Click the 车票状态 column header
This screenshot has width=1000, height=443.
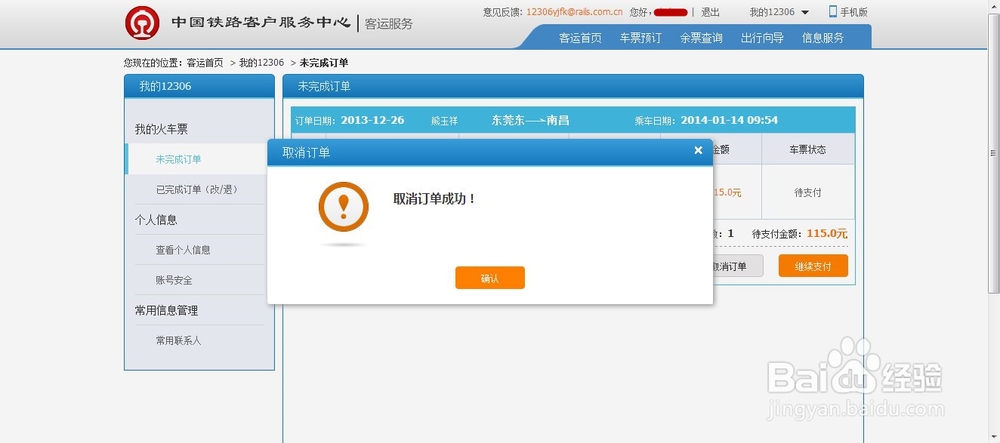808,149
